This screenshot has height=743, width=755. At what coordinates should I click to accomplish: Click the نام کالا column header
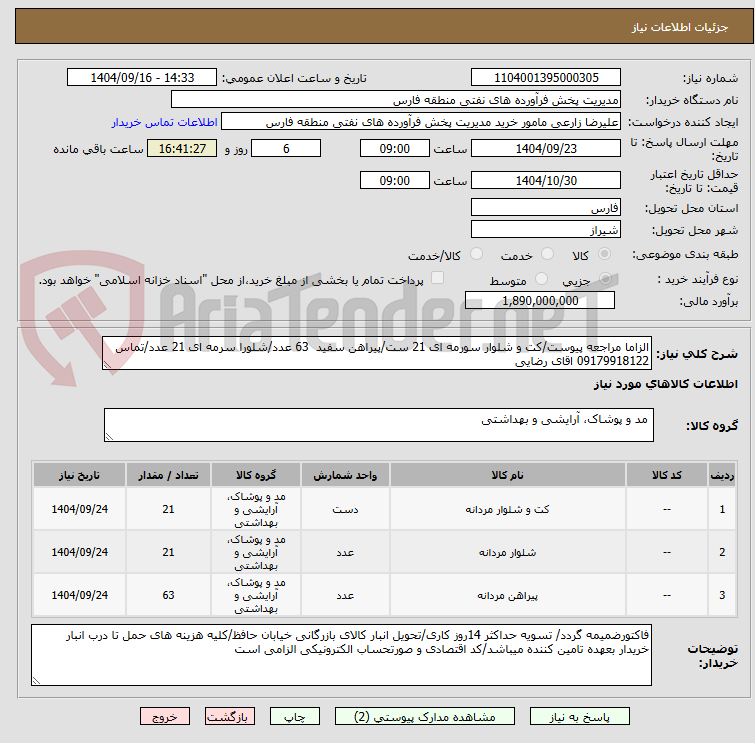[x=508, y=475]
